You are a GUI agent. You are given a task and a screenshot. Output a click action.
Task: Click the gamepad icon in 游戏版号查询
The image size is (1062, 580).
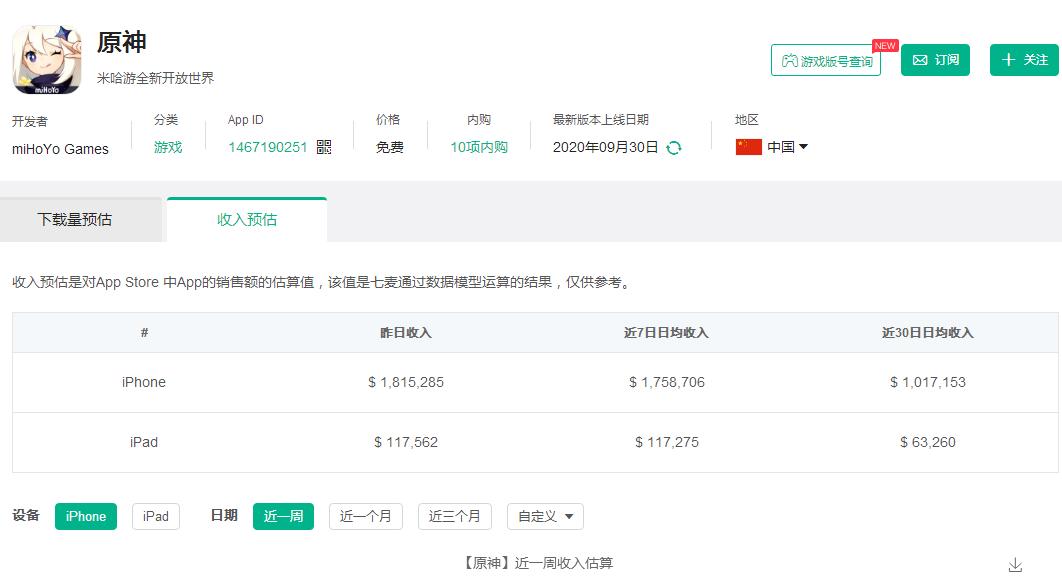[x=790, y=61]
